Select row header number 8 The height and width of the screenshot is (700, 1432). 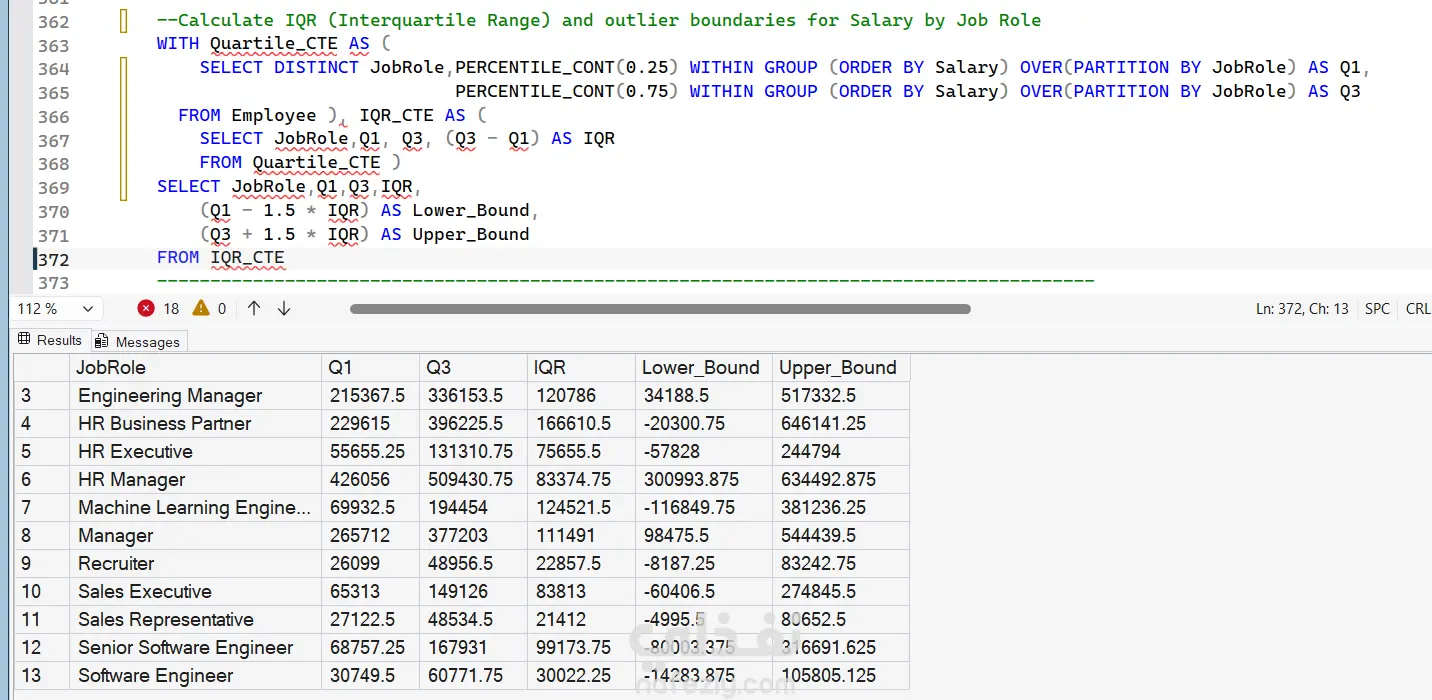42,535
